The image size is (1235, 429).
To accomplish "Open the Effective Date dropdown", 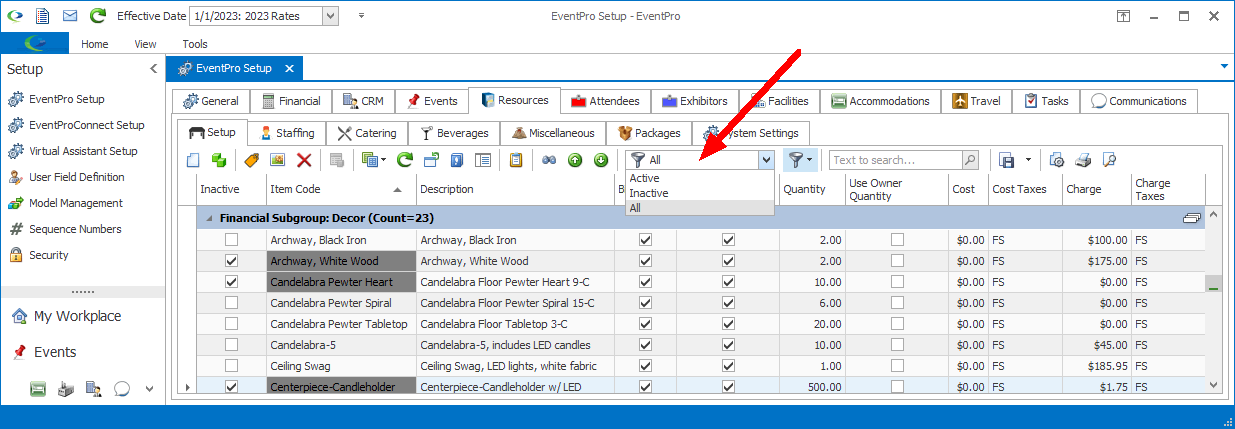I will (330, 16).
